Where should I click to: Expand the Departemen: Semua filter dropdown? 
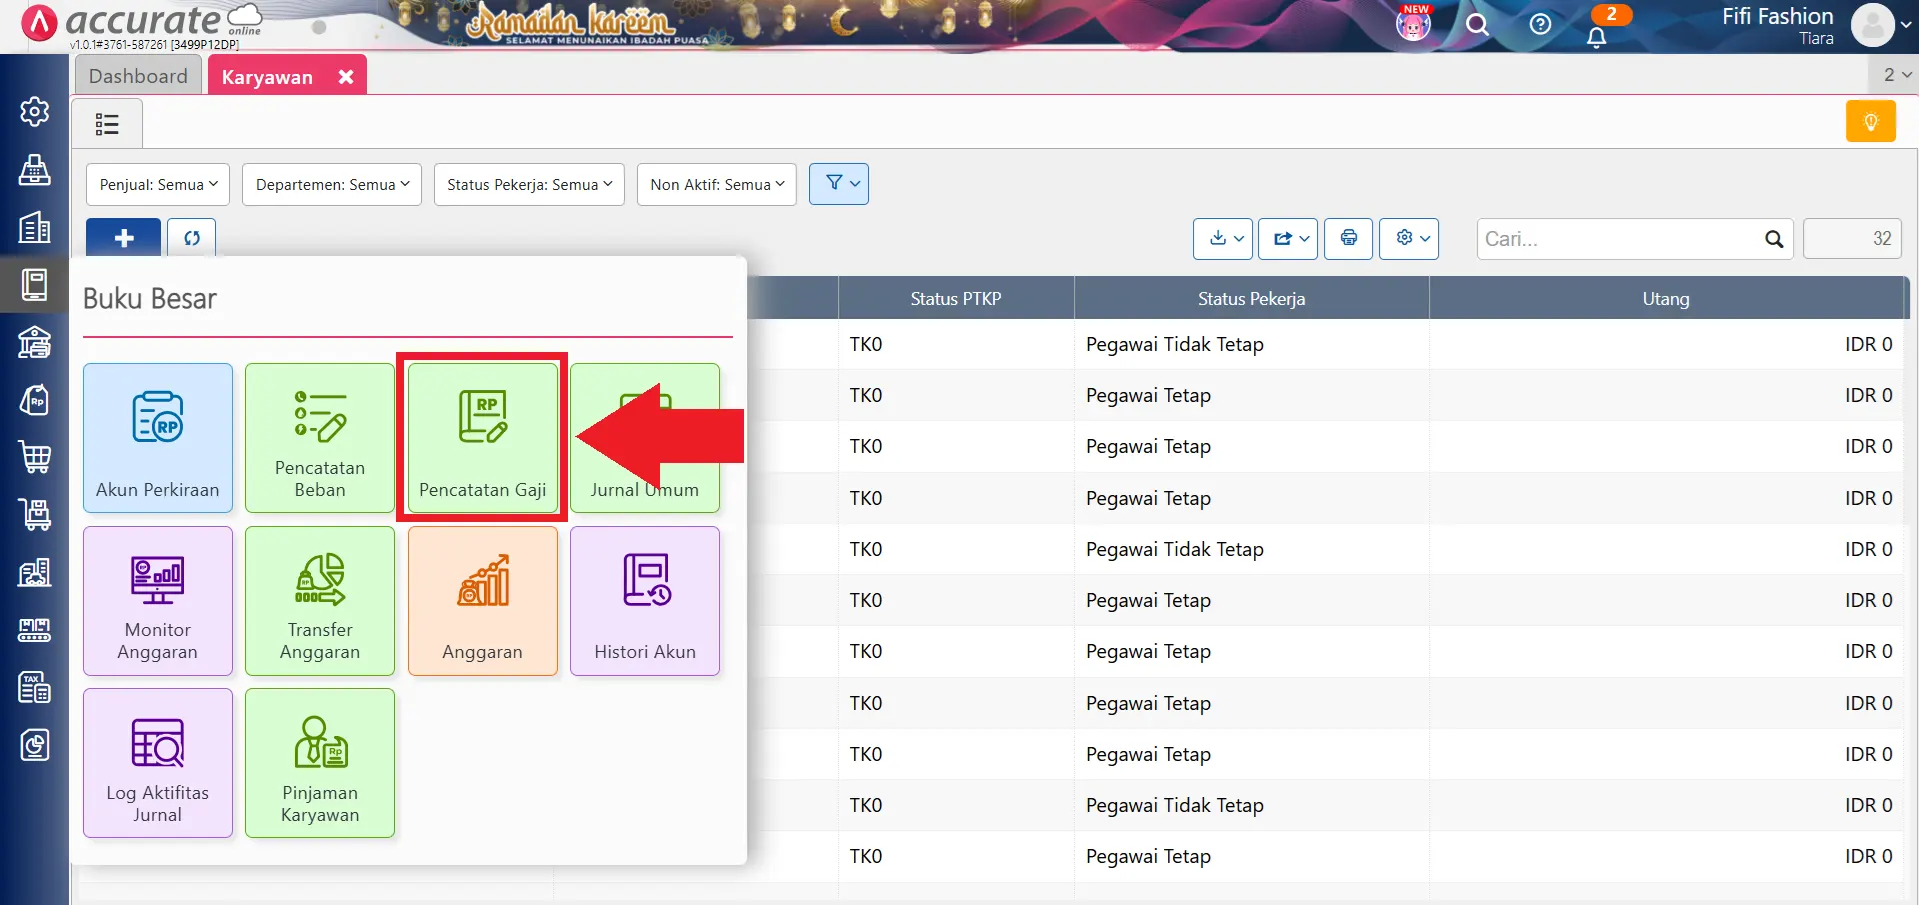pyautogui.click(x=332, y=185)
